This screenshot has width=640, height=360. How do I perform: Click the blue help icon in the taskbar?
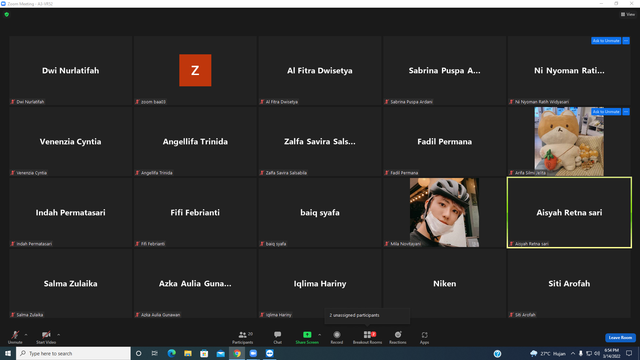497,354
